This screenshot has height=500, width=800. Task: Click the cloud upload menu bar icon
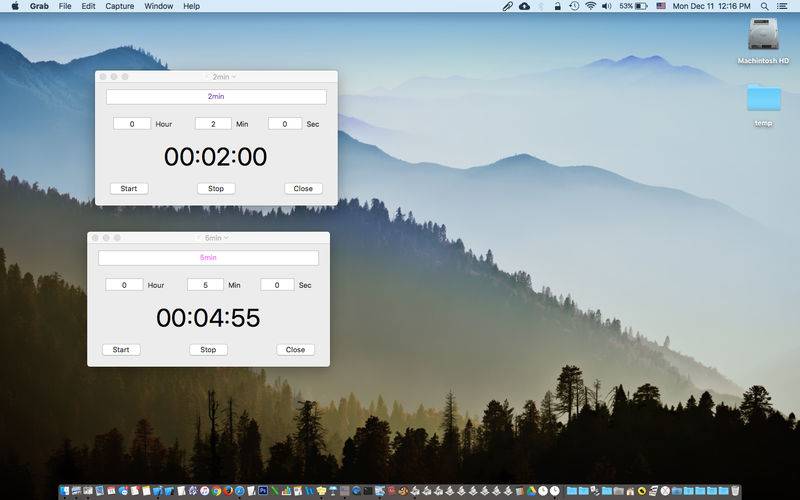click(x=524, y=6)
